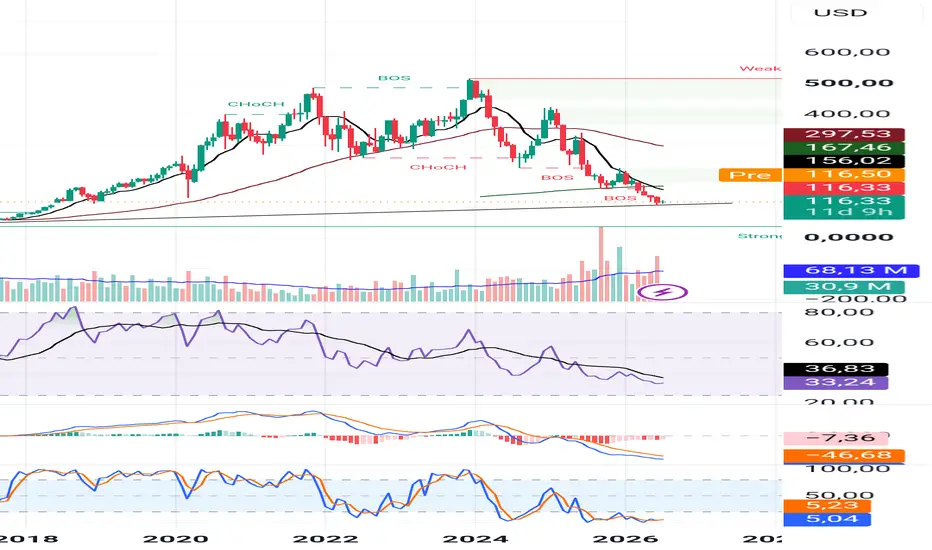Click the orange 5,23 stochastic label
The width and height of the screenshot is (932, 550).
click(x=827, y=506)
